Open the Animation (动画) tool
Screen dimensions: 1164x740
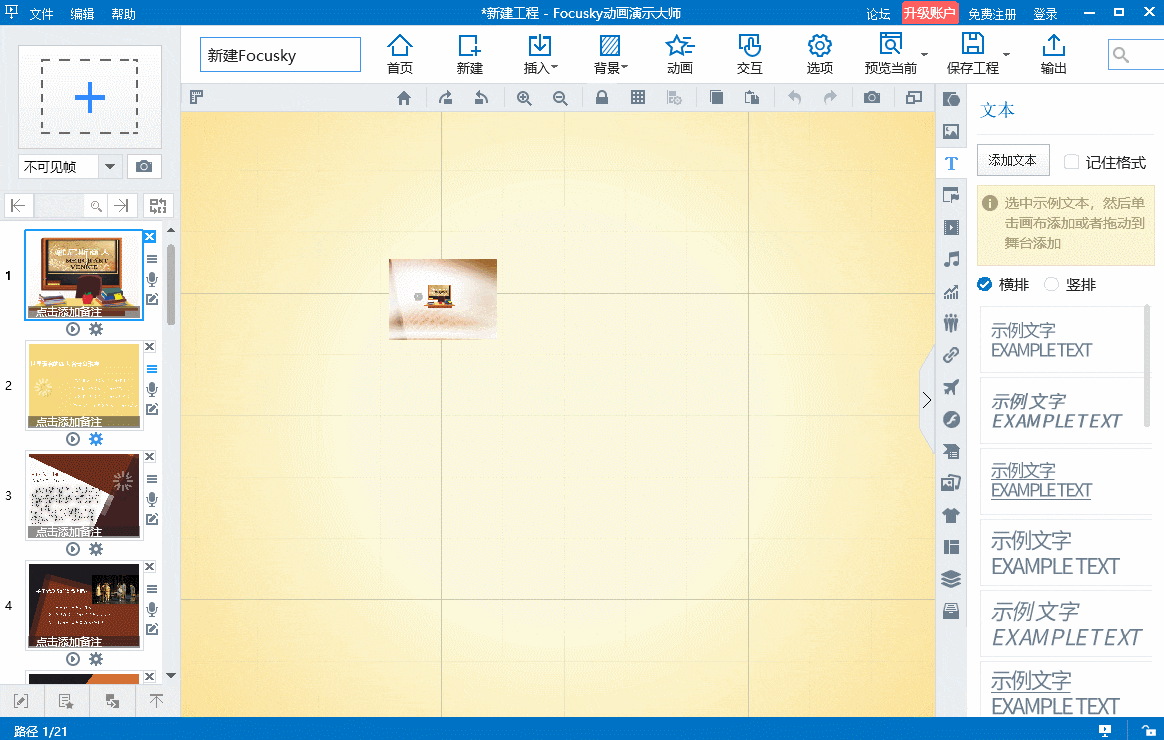click(680, 54)
